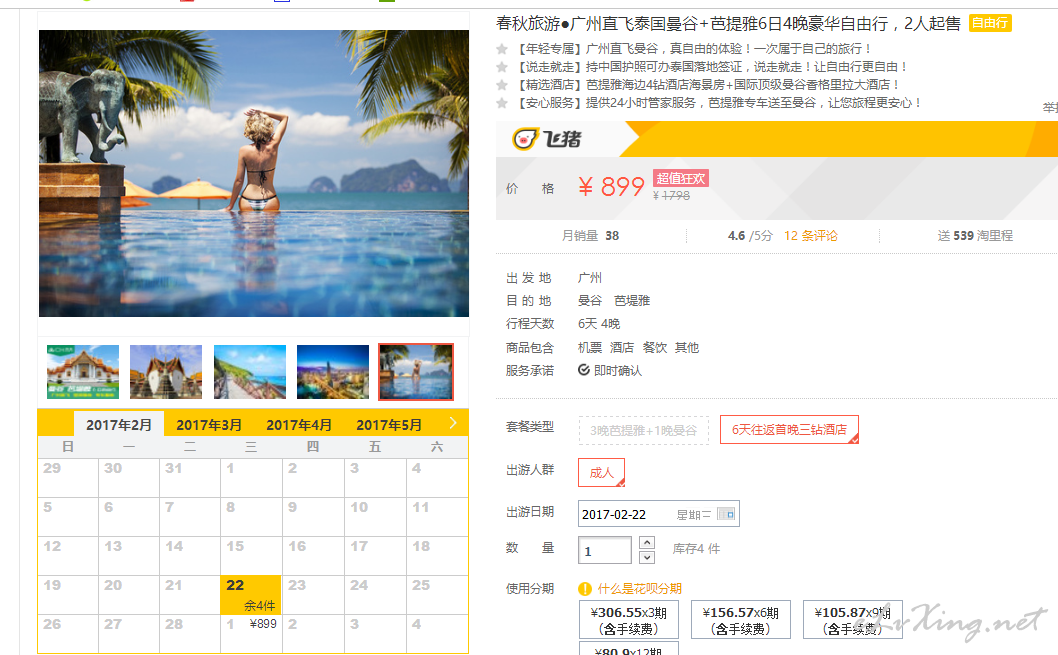Click the 自由行 orange tag
1058x655 pixels.
tap(990, 23)
